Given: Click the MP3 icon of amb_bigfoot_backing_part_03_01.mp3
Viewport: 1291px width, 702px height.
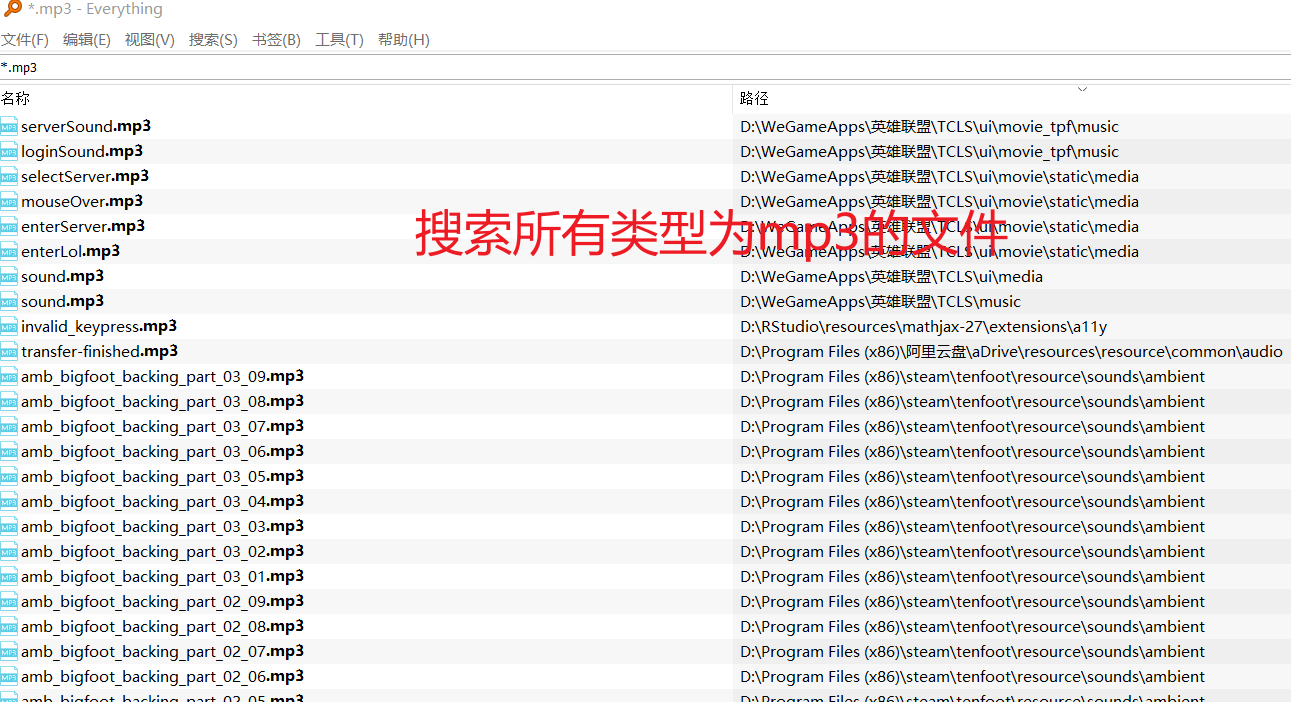Looking at the screenshot, I should pyautogui.click(x=9, y=576).
